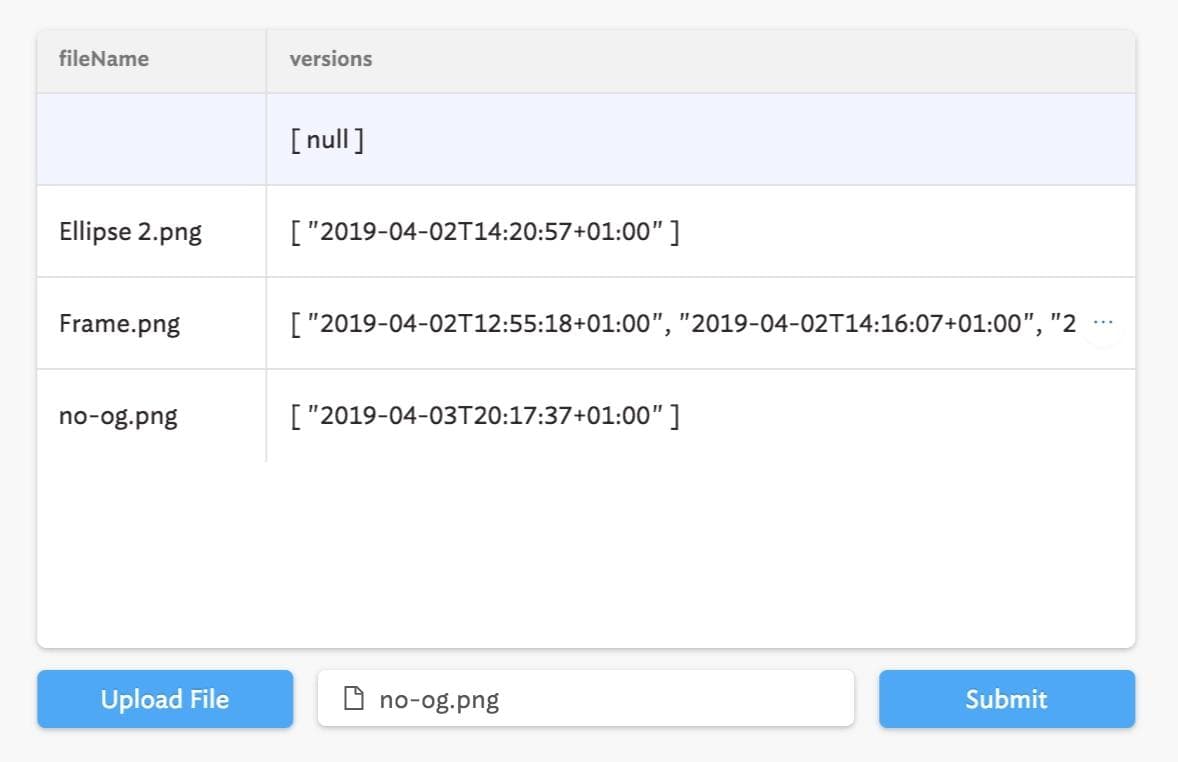Screen dimensions: 1178x762
Task: Click the [ null ] versions cell
Action: pos(327,140)
